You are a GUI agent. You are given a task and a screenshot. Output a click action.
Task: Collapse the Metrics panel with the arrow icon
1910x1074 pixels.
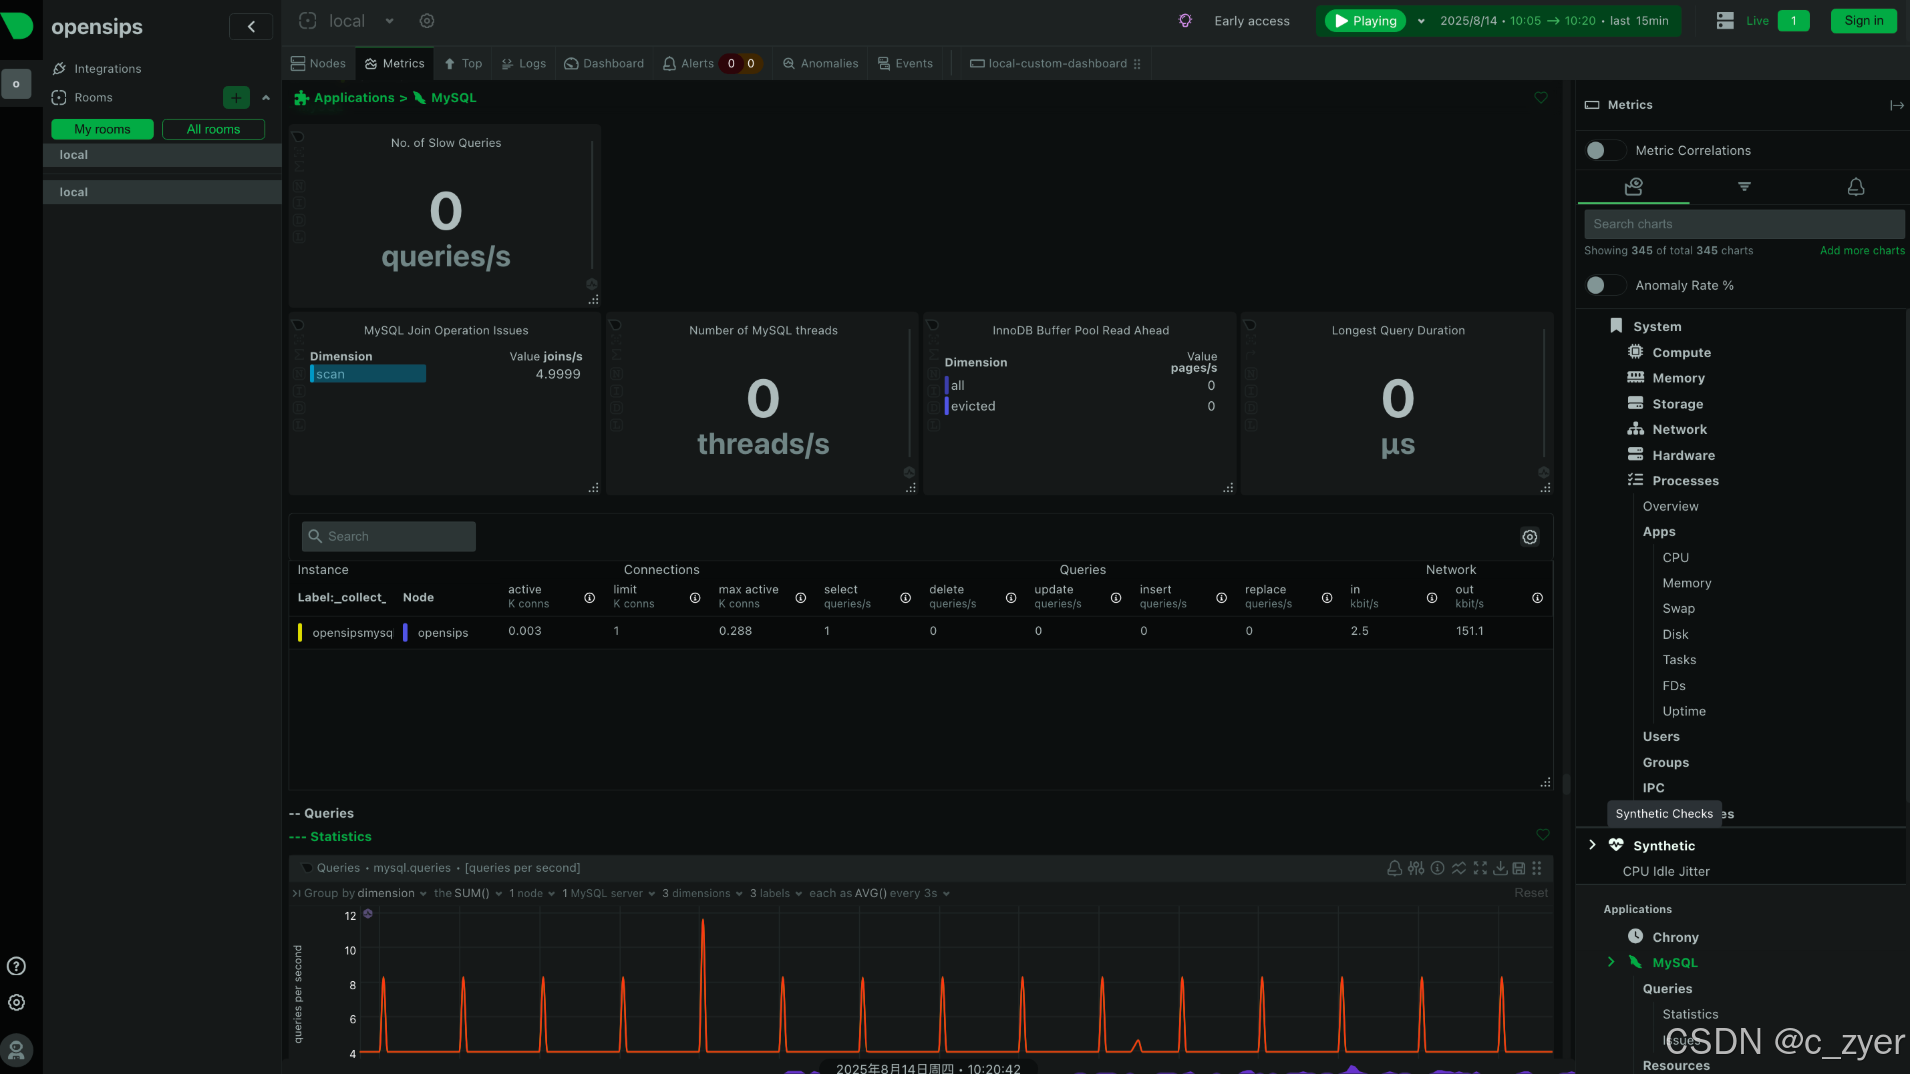coord(1896,105)
